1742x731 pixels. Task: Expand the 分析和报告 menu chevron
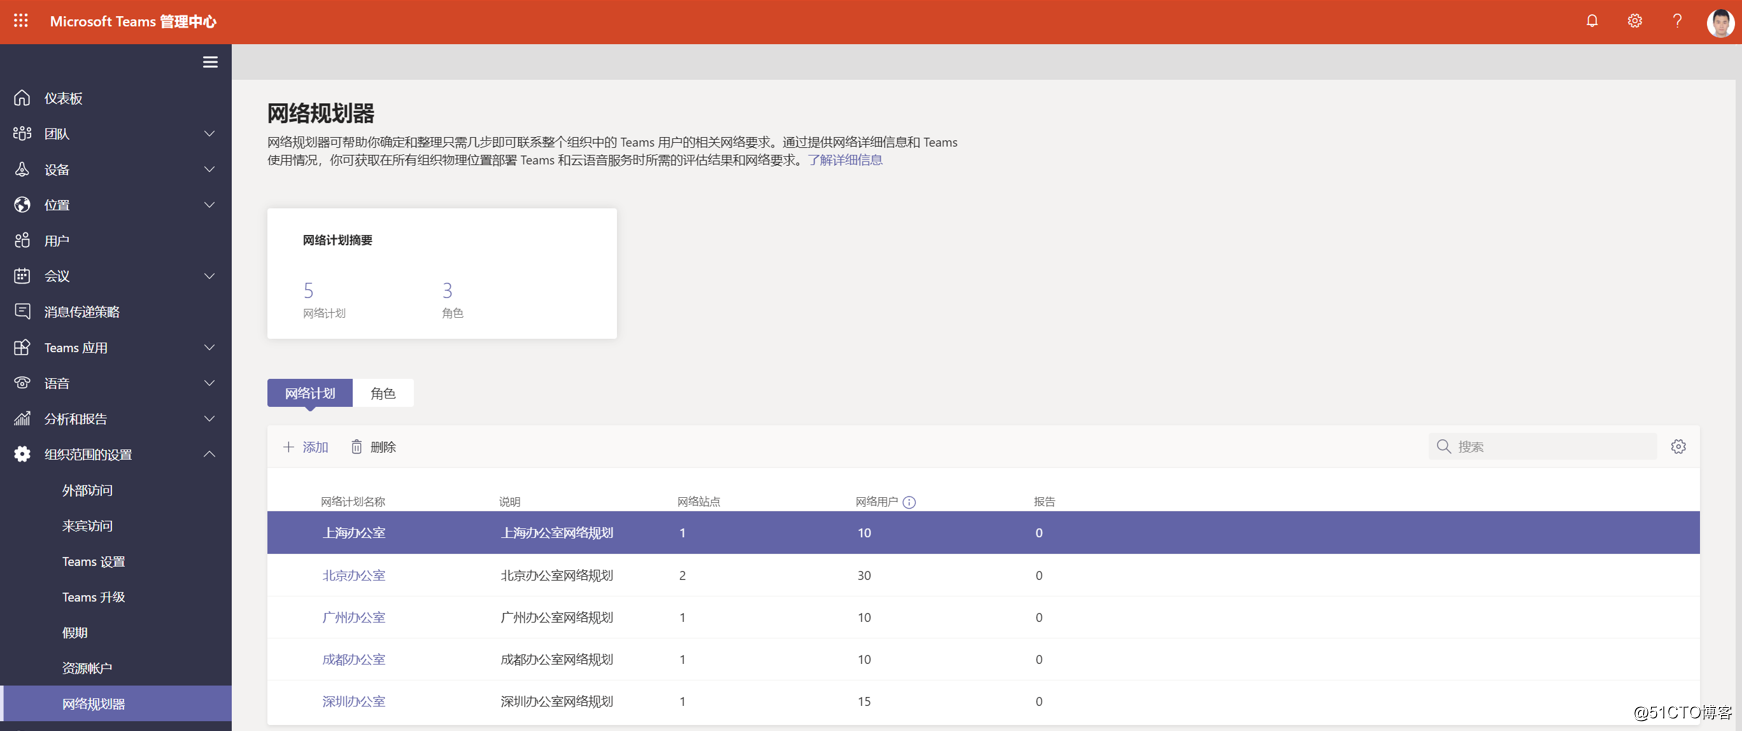point(209,418)
